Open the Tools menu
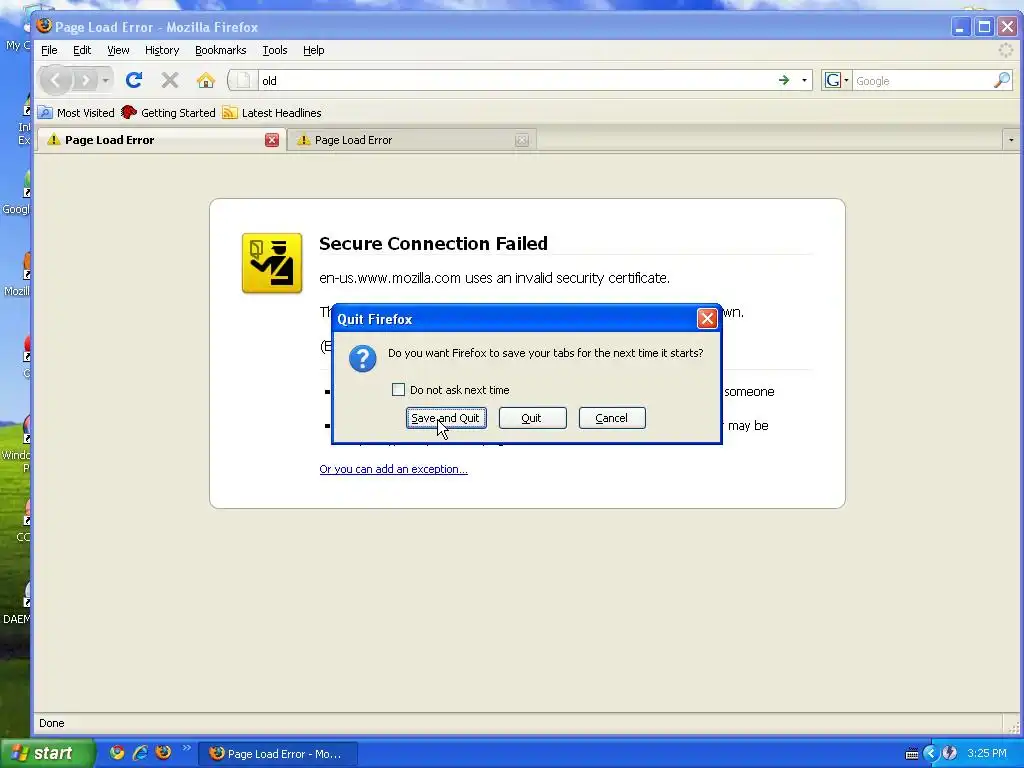The height and width of the screenshot is (768, 1024). (x=275, y=50)
